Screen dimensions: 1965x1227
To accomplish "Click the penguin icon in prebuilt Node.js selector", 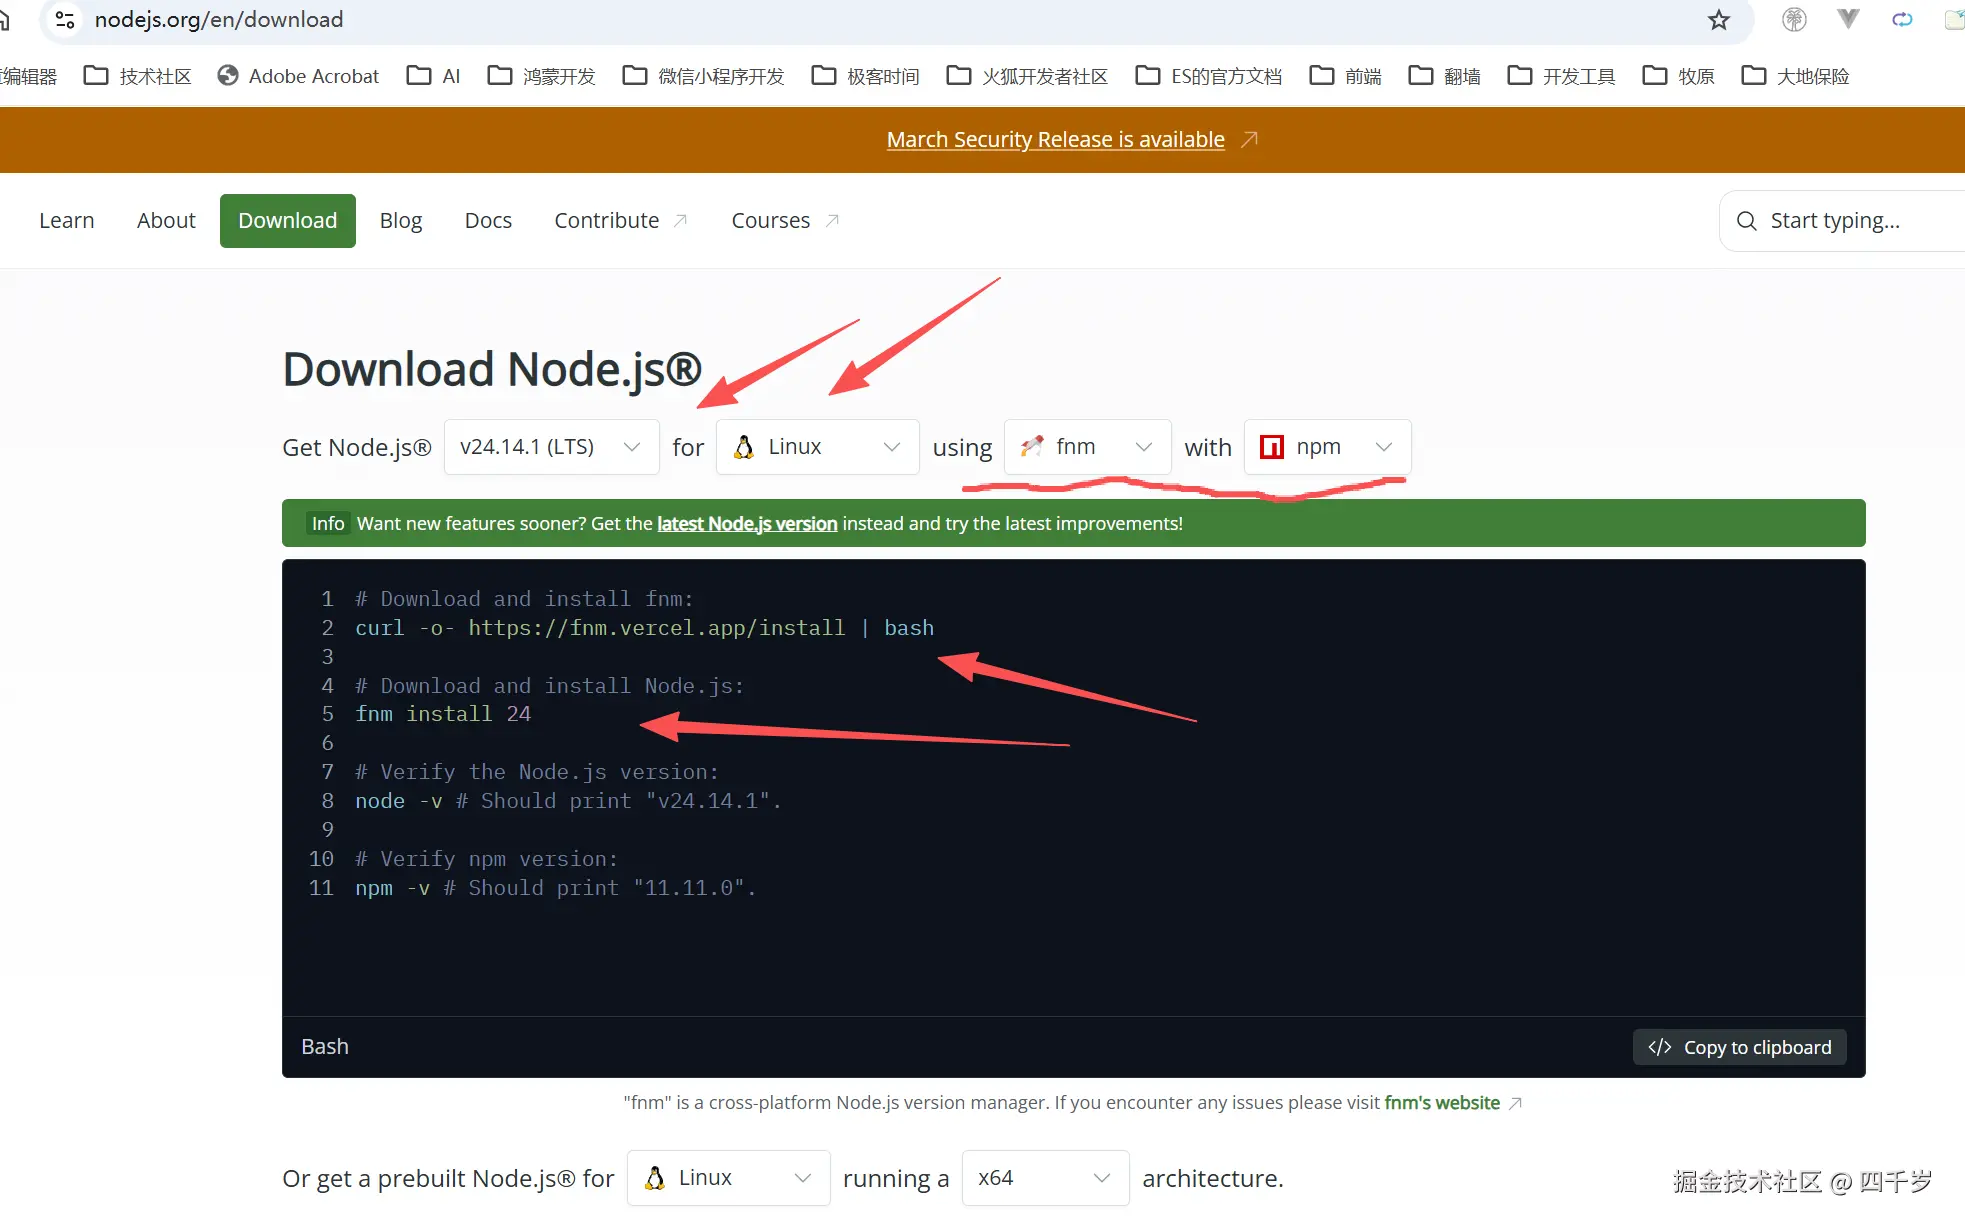I will click(655, 1178).
